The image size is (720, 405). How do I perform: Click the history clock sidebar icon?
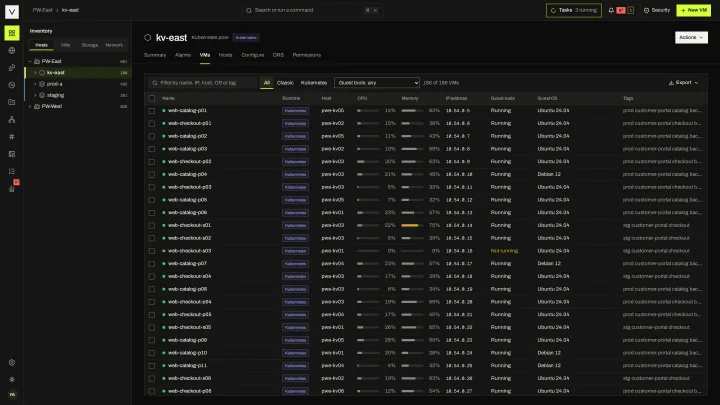[x=12, y=85]
